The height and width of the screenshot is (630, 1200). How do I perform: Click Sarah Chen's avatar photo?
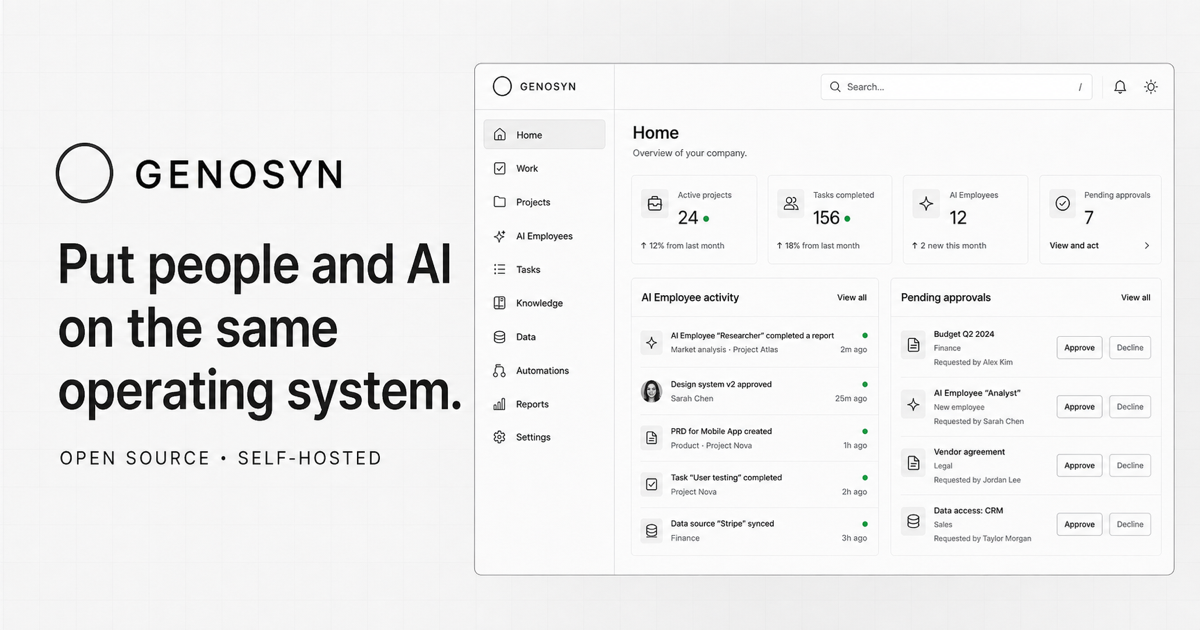[652, 391]
